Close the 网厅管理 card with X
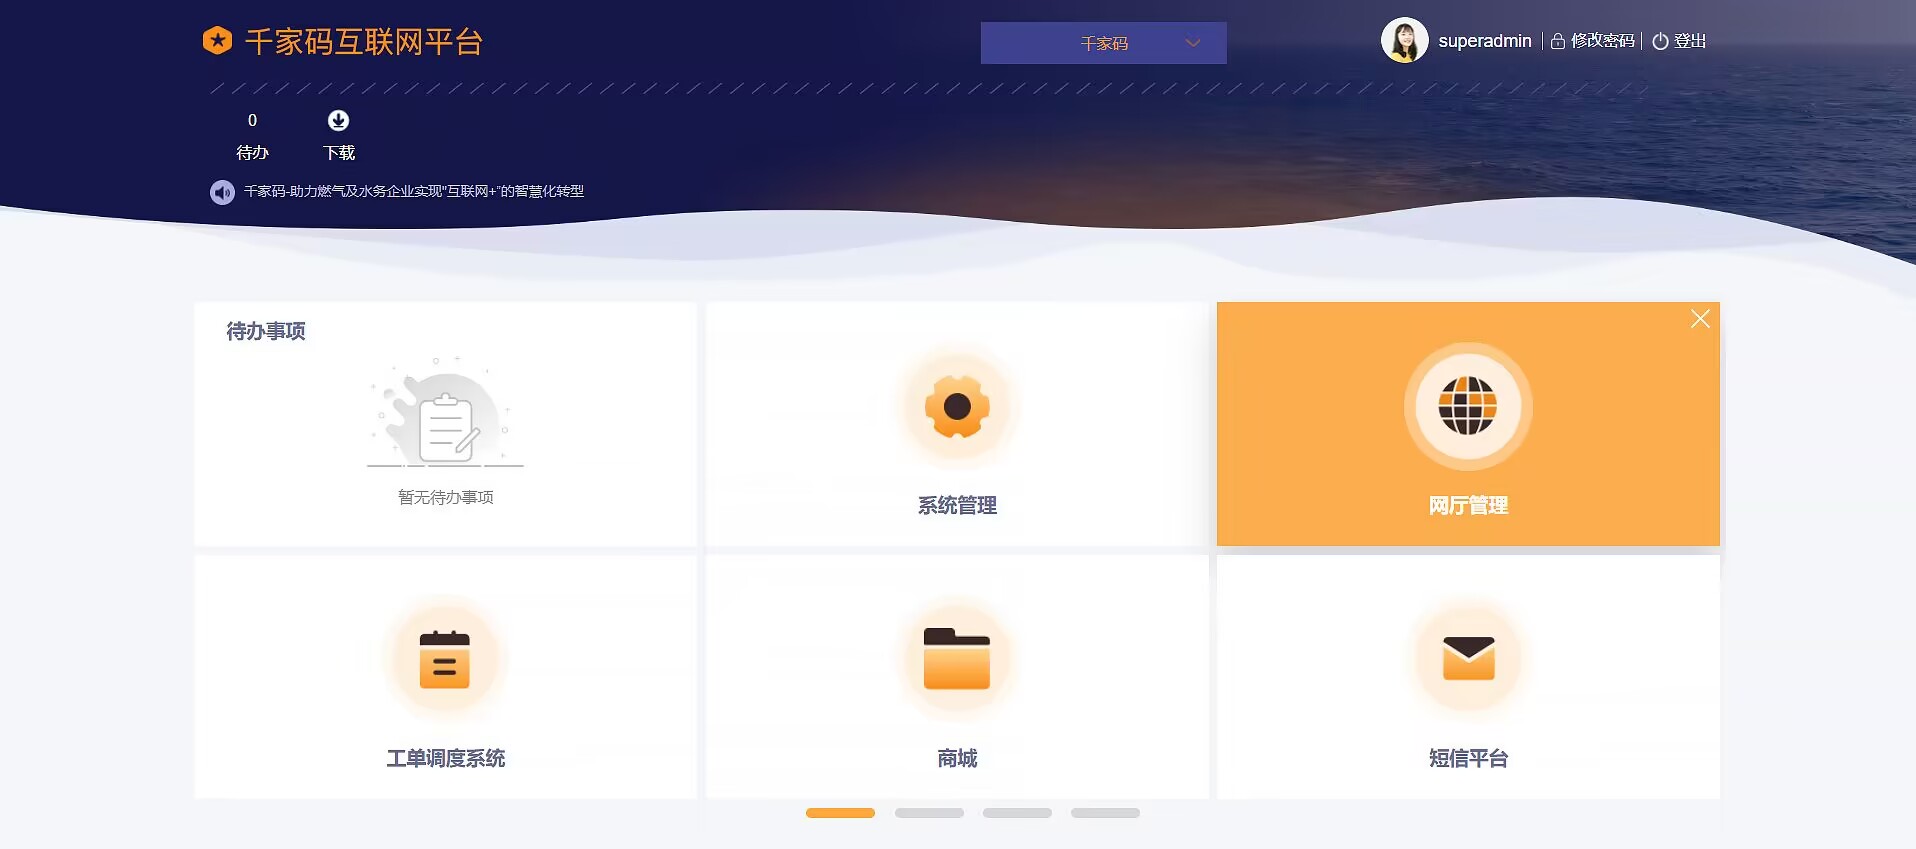The width and height of the screenshot is (1916, 849). click(x=1700, y=319)
